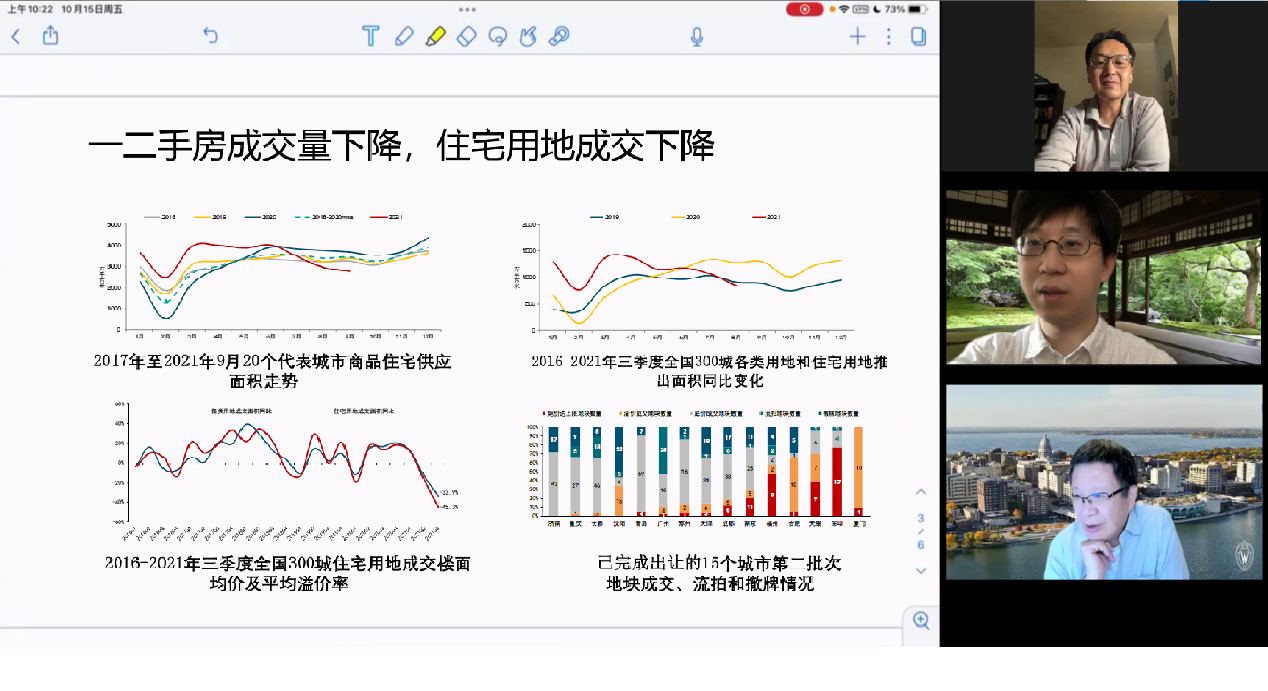This screenshot has width=1268, height=691.
Task: Toggle the page zoom magnifier
Action: point(919,620)
